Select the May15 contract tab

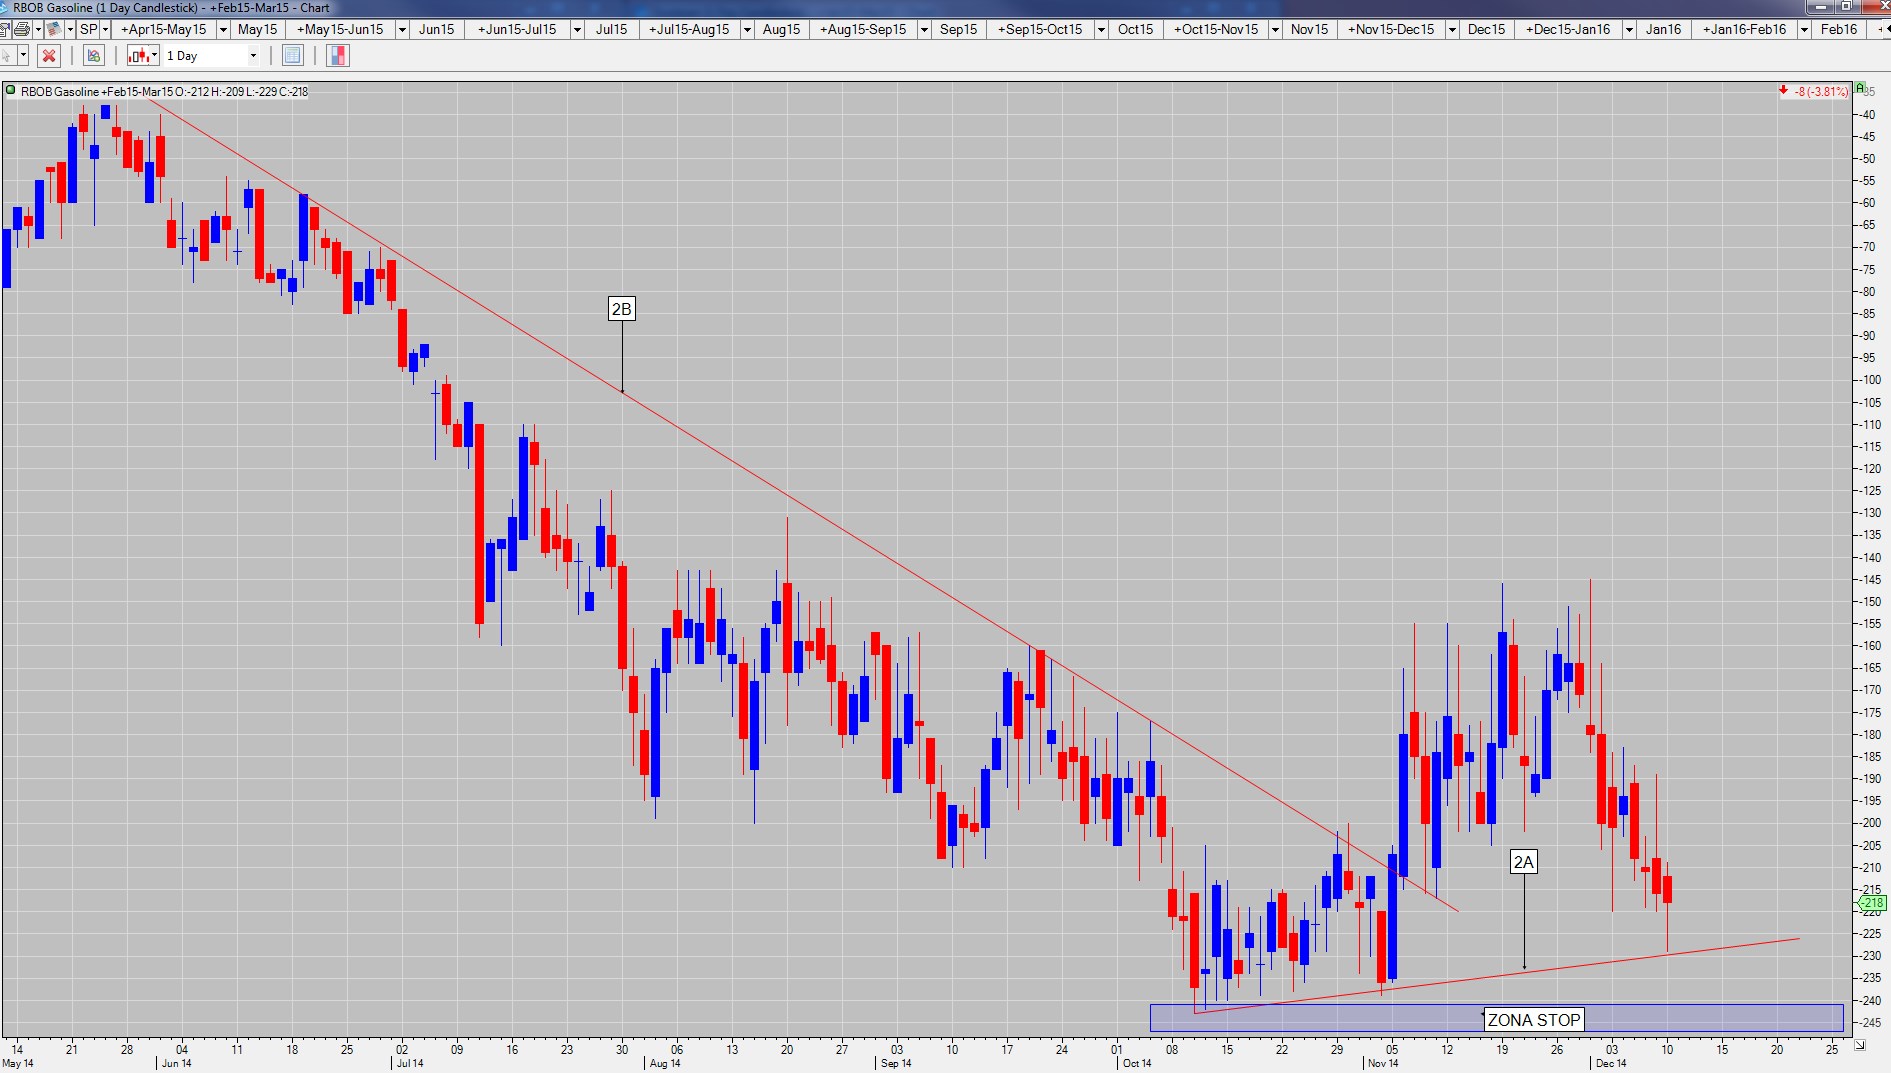[x=258, y=30]
